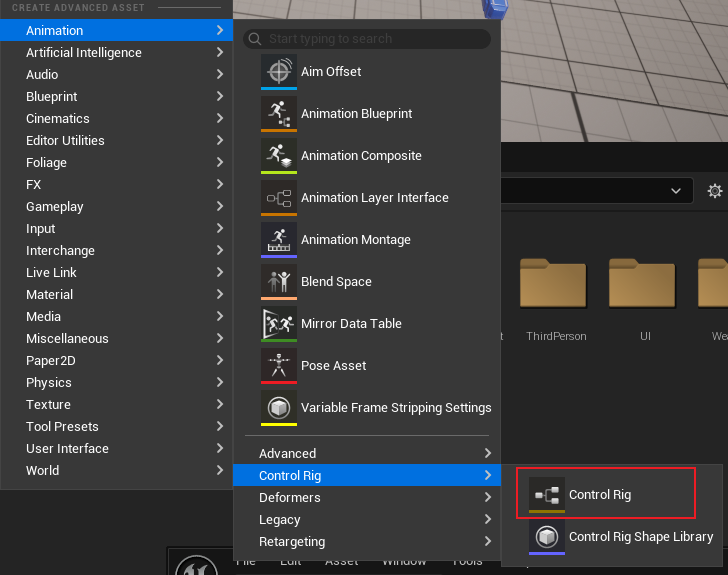The height and width of the screenshot is (575, 728).
Task: Open the Gameplay category
Action: (x=116, y=206)
